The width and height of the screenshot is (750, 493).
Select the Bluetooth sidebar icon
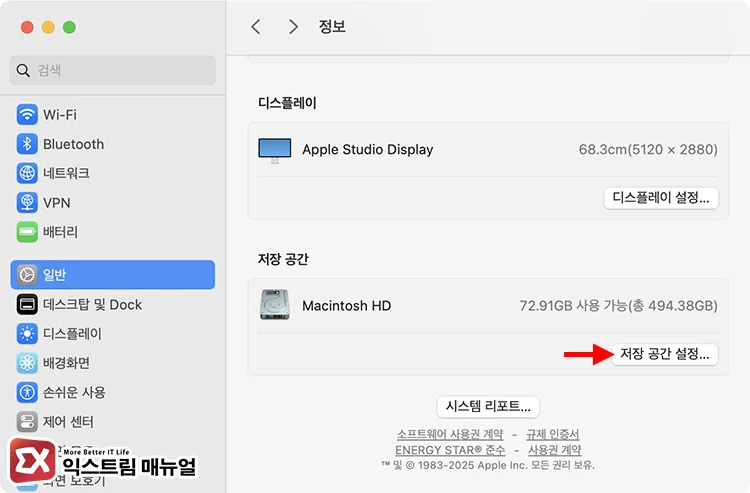click(27, 144)
